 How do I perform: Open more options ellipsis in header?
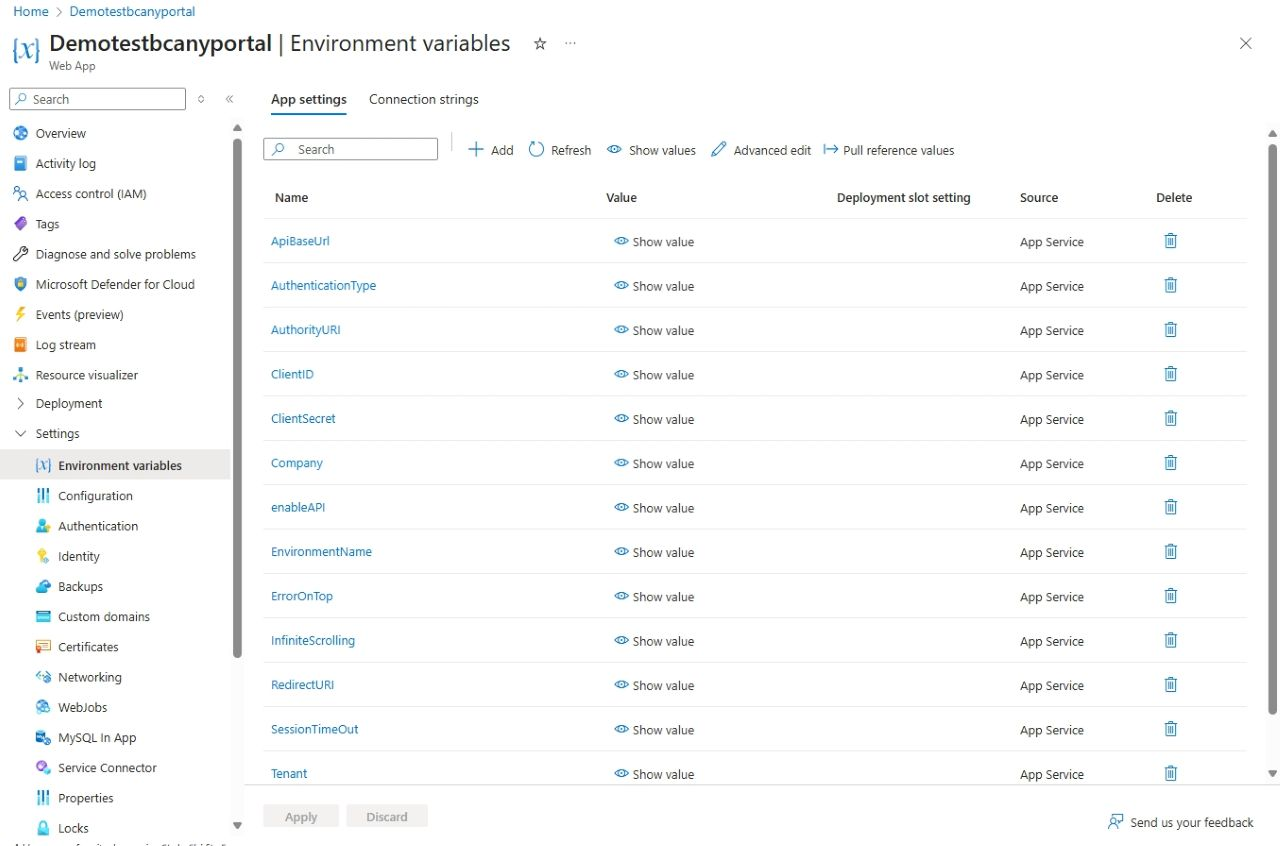coord(570,44)
